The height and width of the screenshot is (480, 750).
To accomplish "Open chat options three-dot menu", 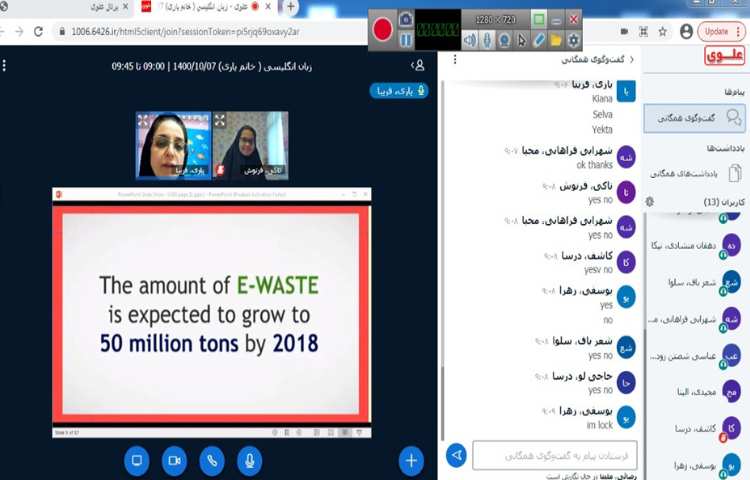I will click(455, 59).
